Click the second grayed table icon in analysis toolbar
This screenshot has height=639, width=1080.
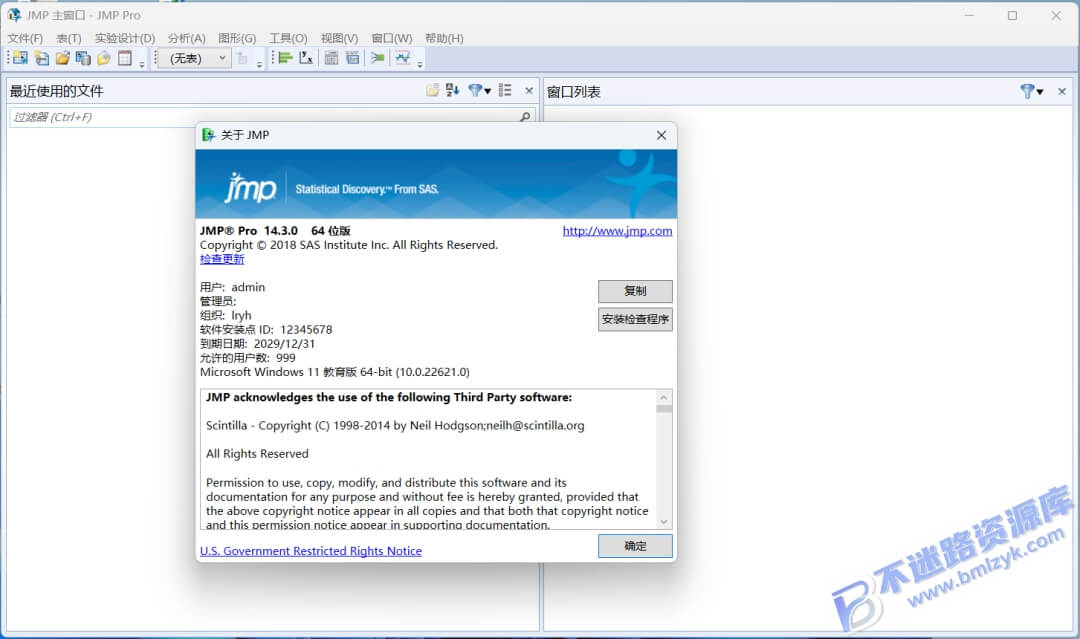pyautogui.click(x=353, y=58)
